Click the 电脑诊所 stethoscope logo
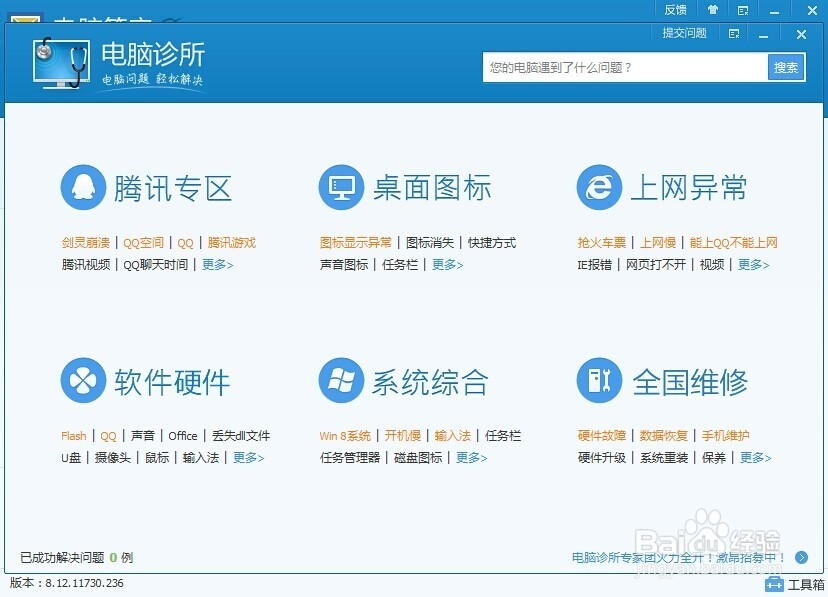This screenshot has width=828, height=597. click(60, 63)
